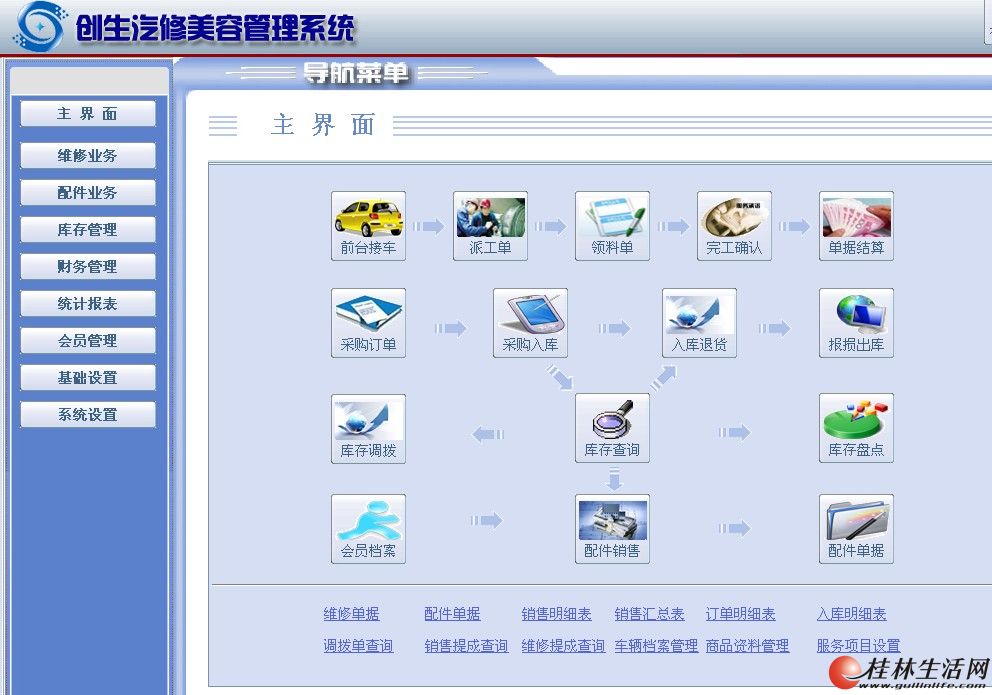The width and height of the screenshot is (992, 695).
Task: Open the 库存查询 magnifier icon
Action: tap(612, 428)
